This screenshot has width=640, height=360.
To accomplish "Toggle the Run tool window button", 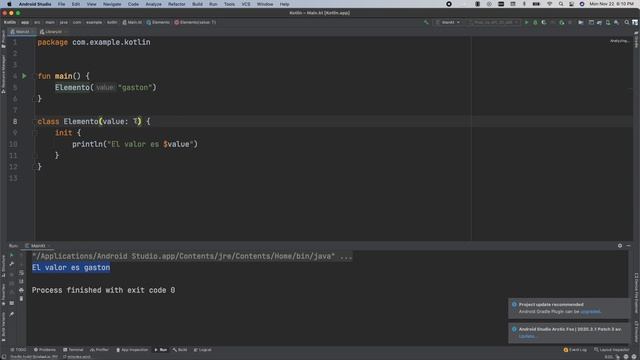I will 161,350.
